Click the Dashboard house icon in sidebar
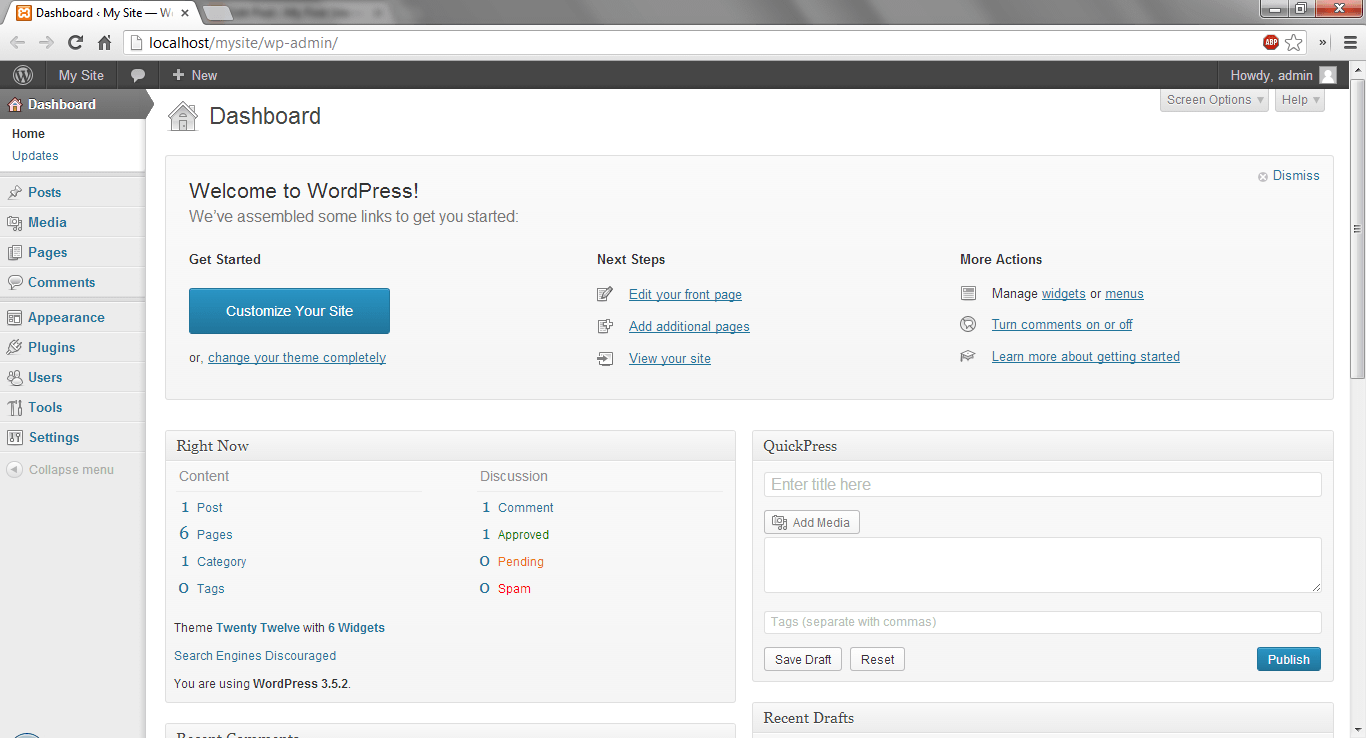Screen dimensions: 1366x738 point(14,104)
